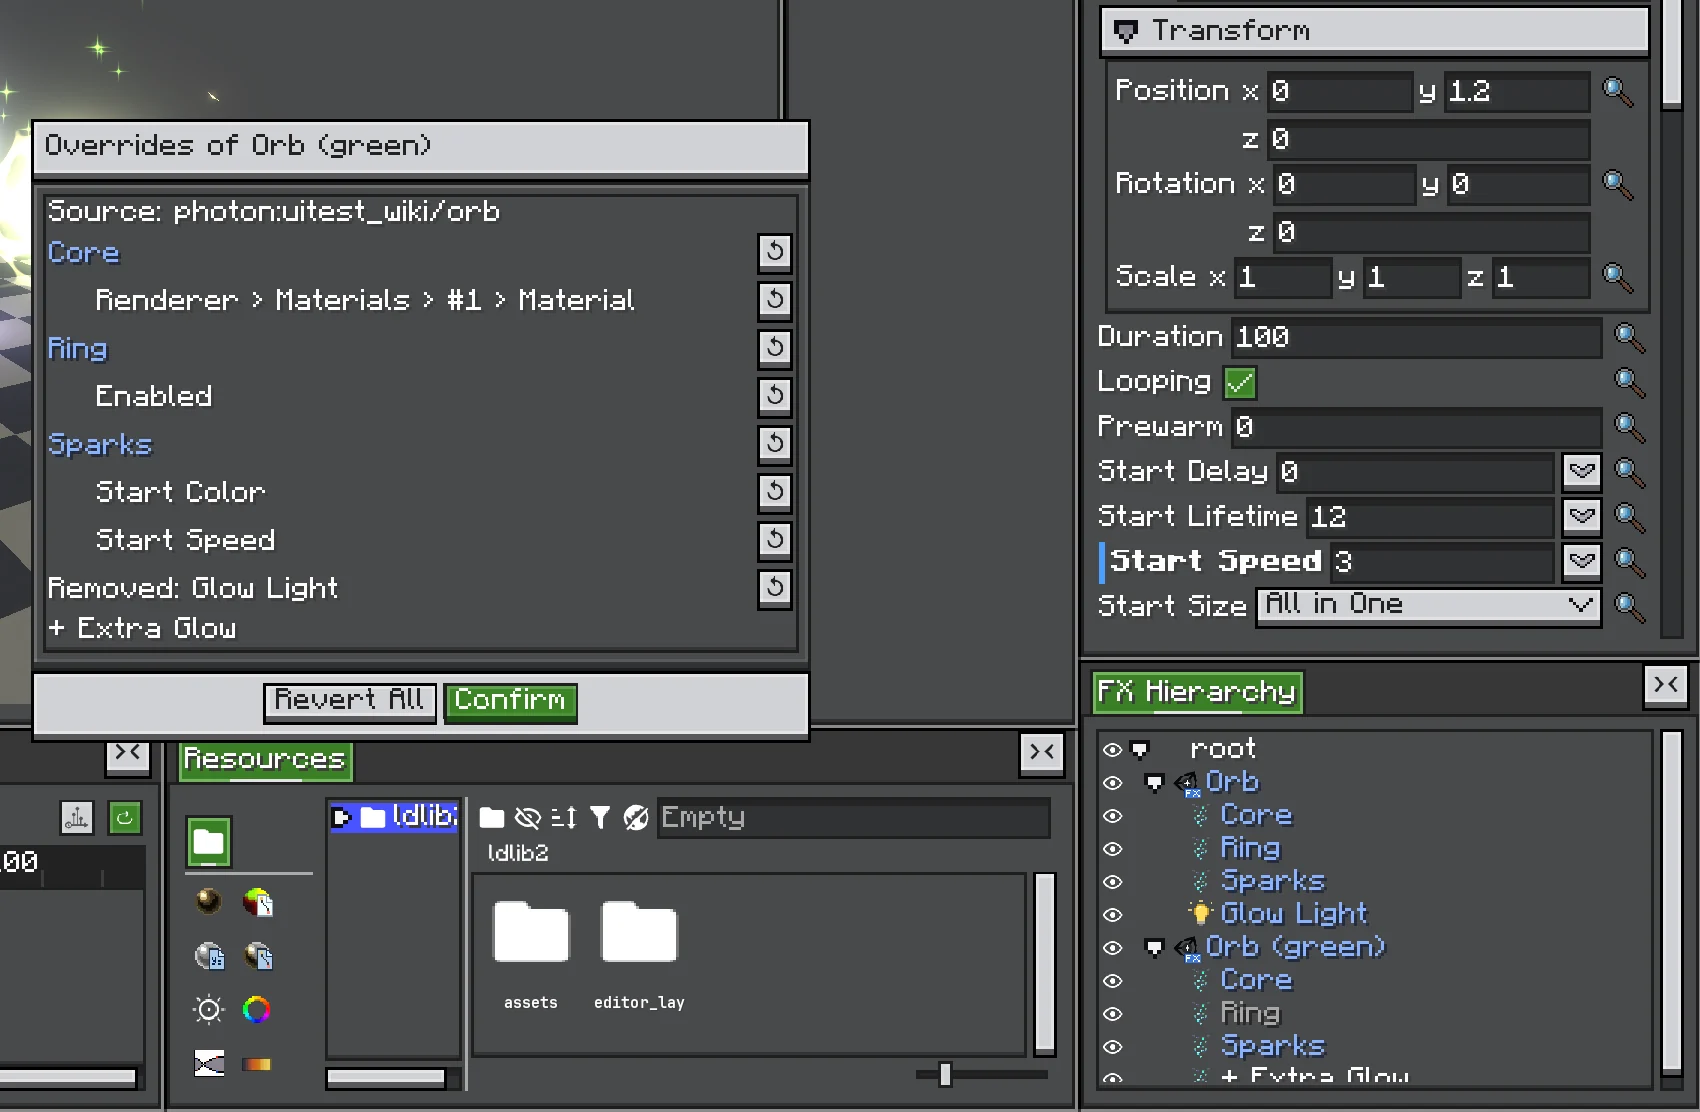Collapse the FX Hierarchy panel
The width and height of the screenshot is (1700, 1112).
(1666, 686)
